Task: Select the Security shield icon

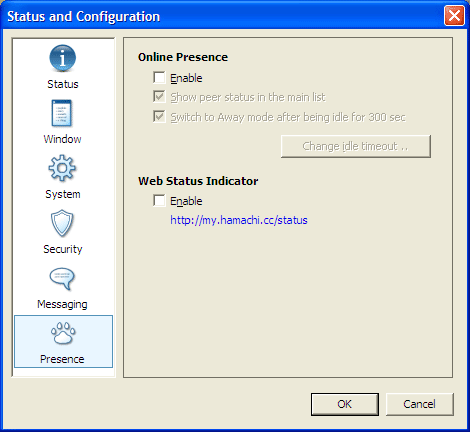Action: tap(62, 223)
